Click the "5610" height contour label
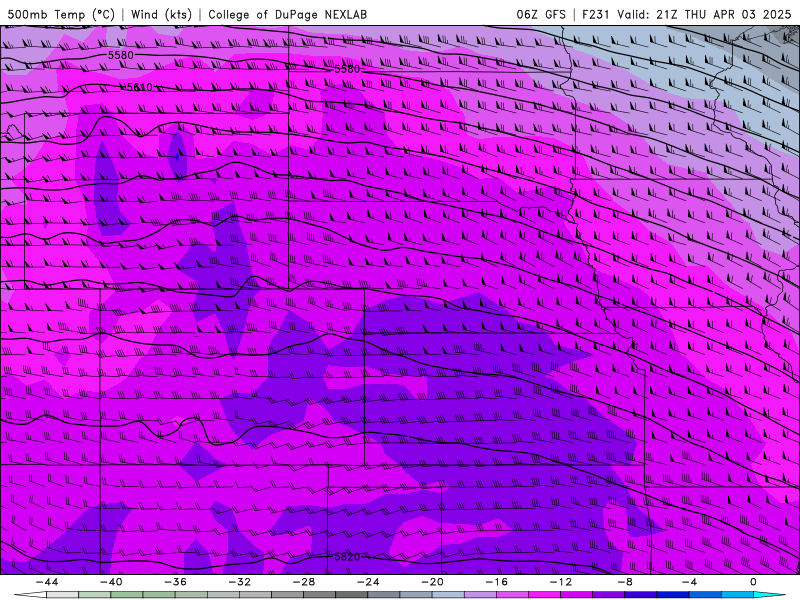This screenshot has width=800, height=600. [139, 87]
